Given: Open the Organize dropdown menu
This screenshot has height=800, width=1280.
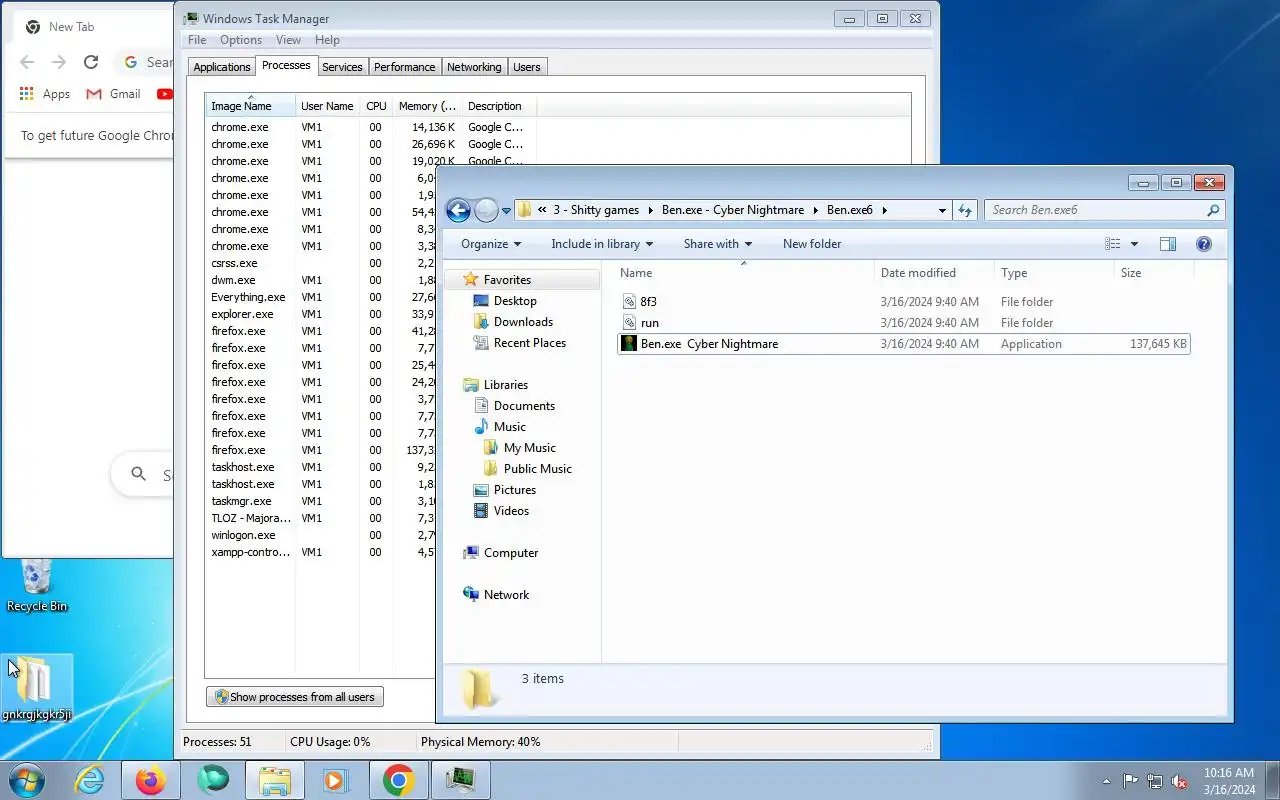Looking at the screenshot, I should (490, 244).
